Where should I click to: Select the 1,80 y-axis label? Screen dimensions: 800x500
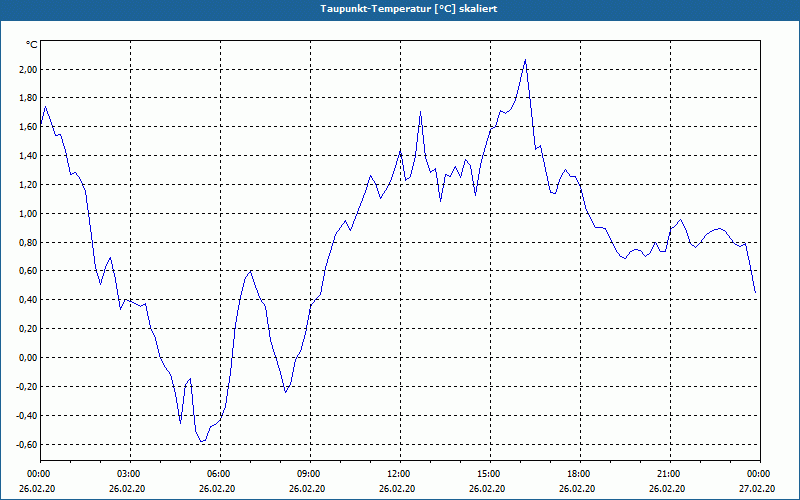point(28,98)
